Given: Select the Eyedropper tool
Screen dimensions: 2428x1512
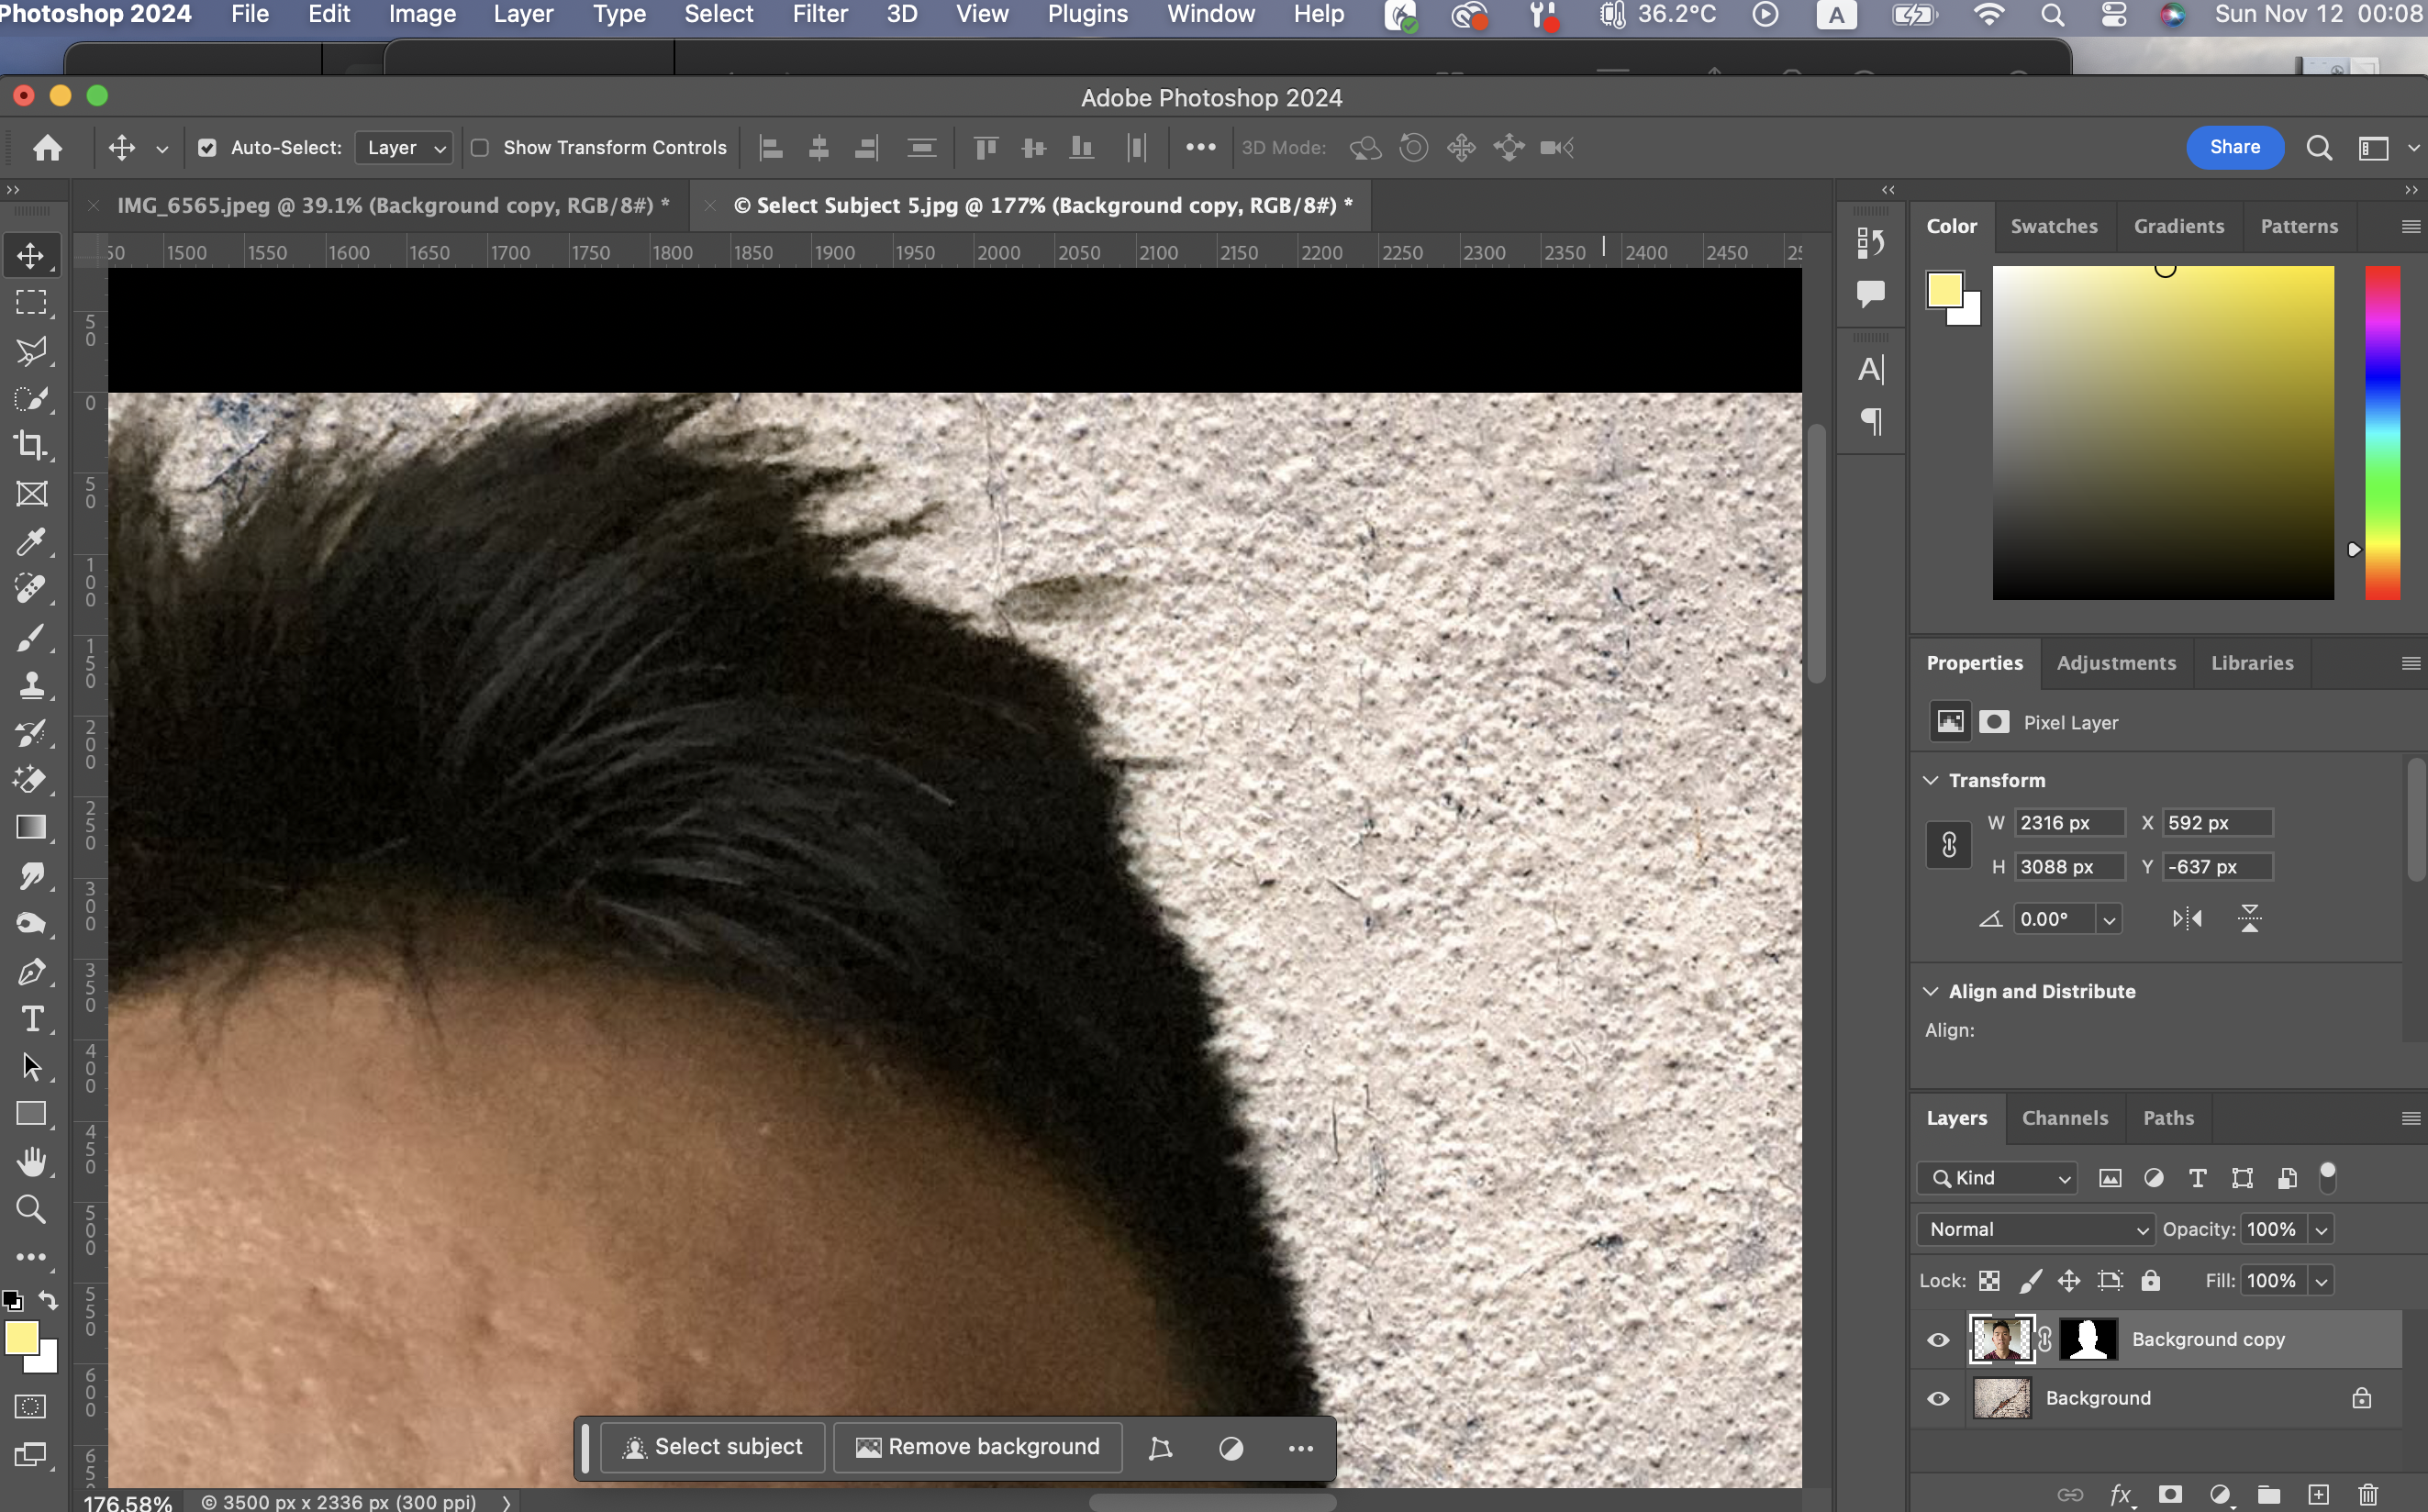Looking at the screenshot, I should click(31, 542).
